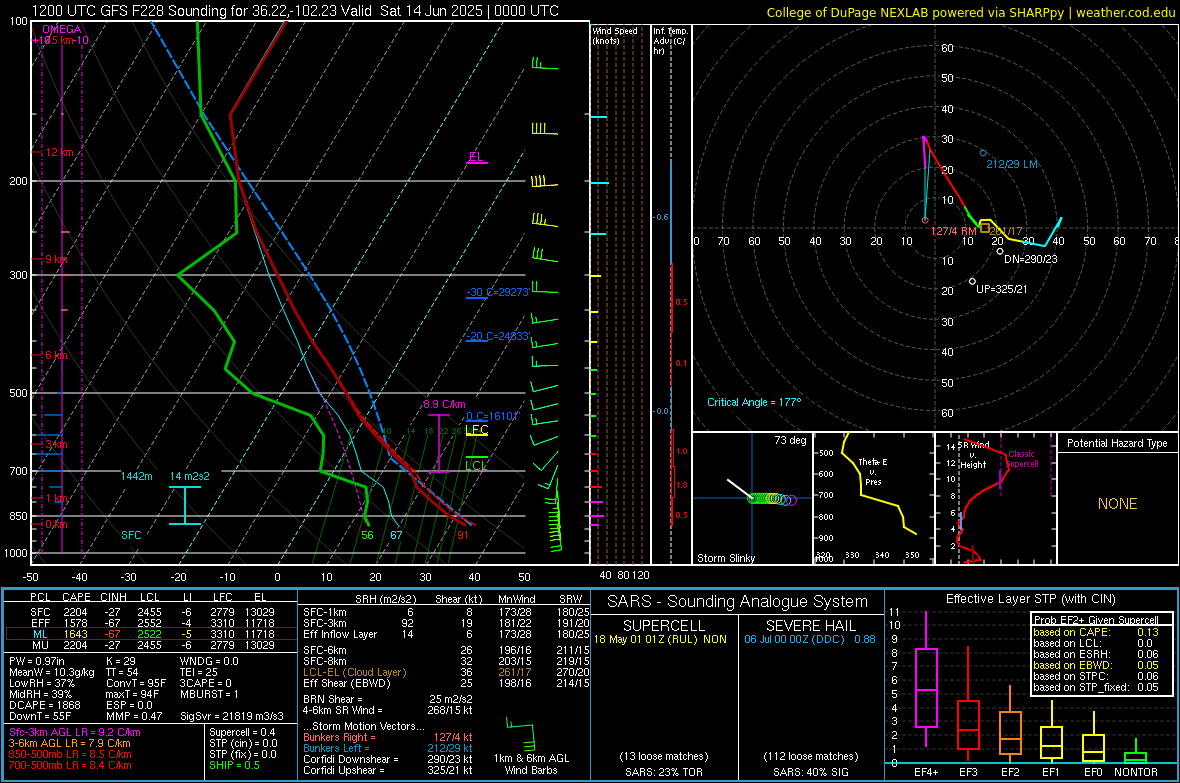Click the SR Wind v. Height chart label
This screenshot has height=783, width=1180.
point(973,455)
